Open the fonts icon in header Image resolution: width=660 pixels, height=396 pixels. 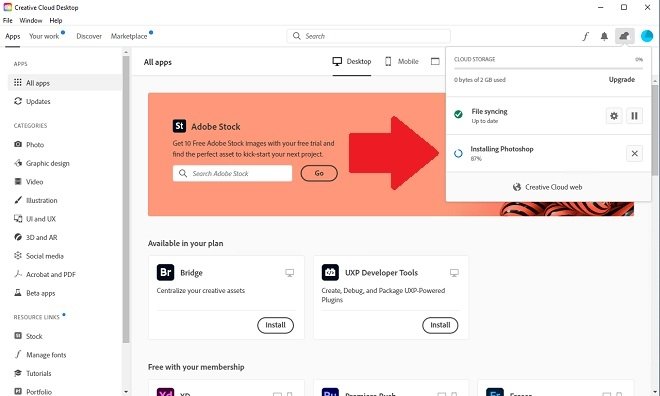point(585,36)
